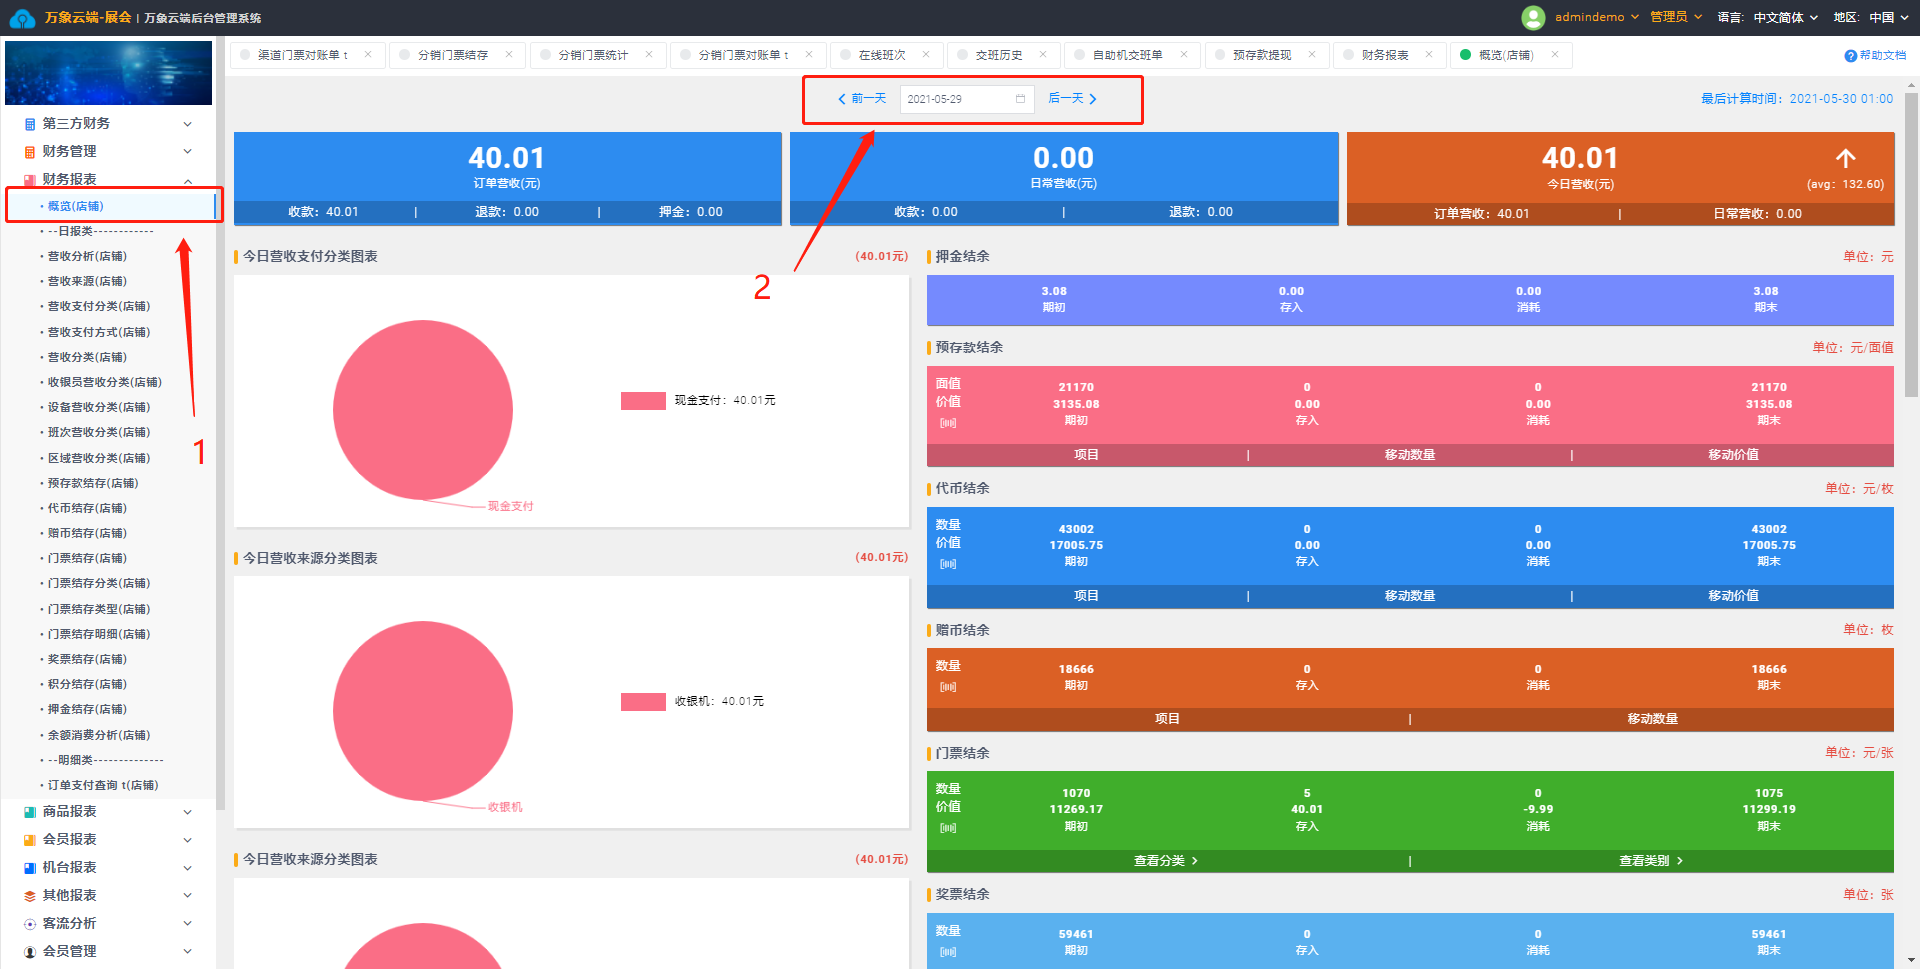Click the 万象云端 cloud logo icon
The image size is (1920, 969).
(22, 18)
